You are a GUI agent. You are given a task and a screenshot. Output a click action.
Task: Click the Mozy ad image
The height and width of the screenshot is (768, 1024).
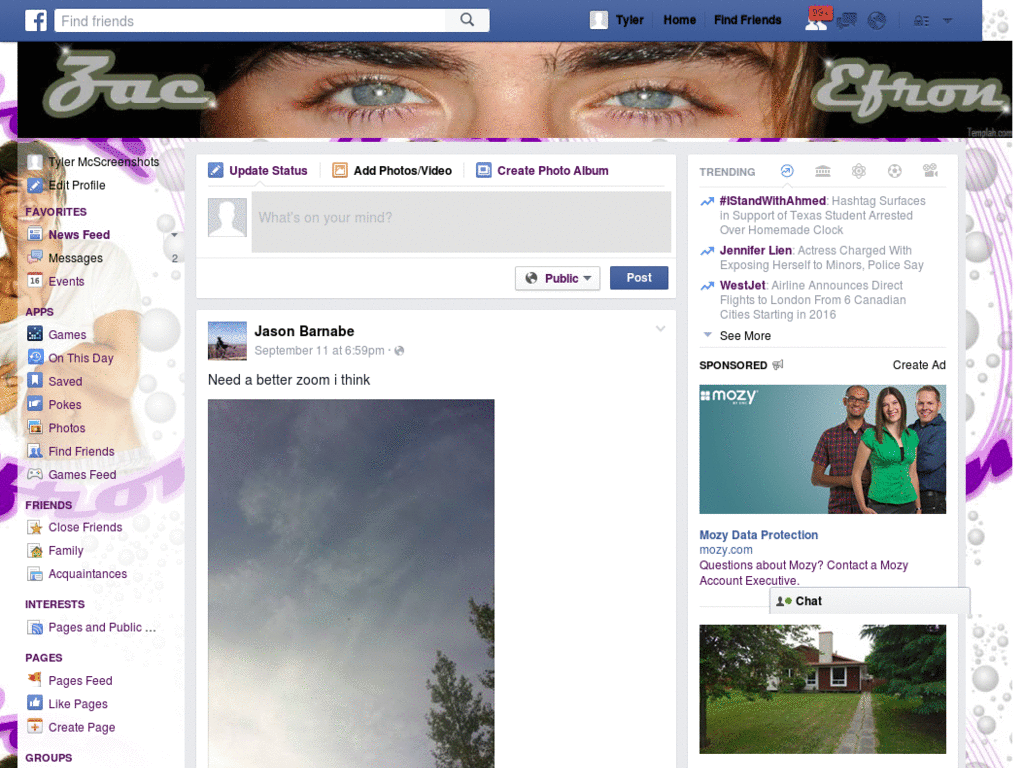822,449
